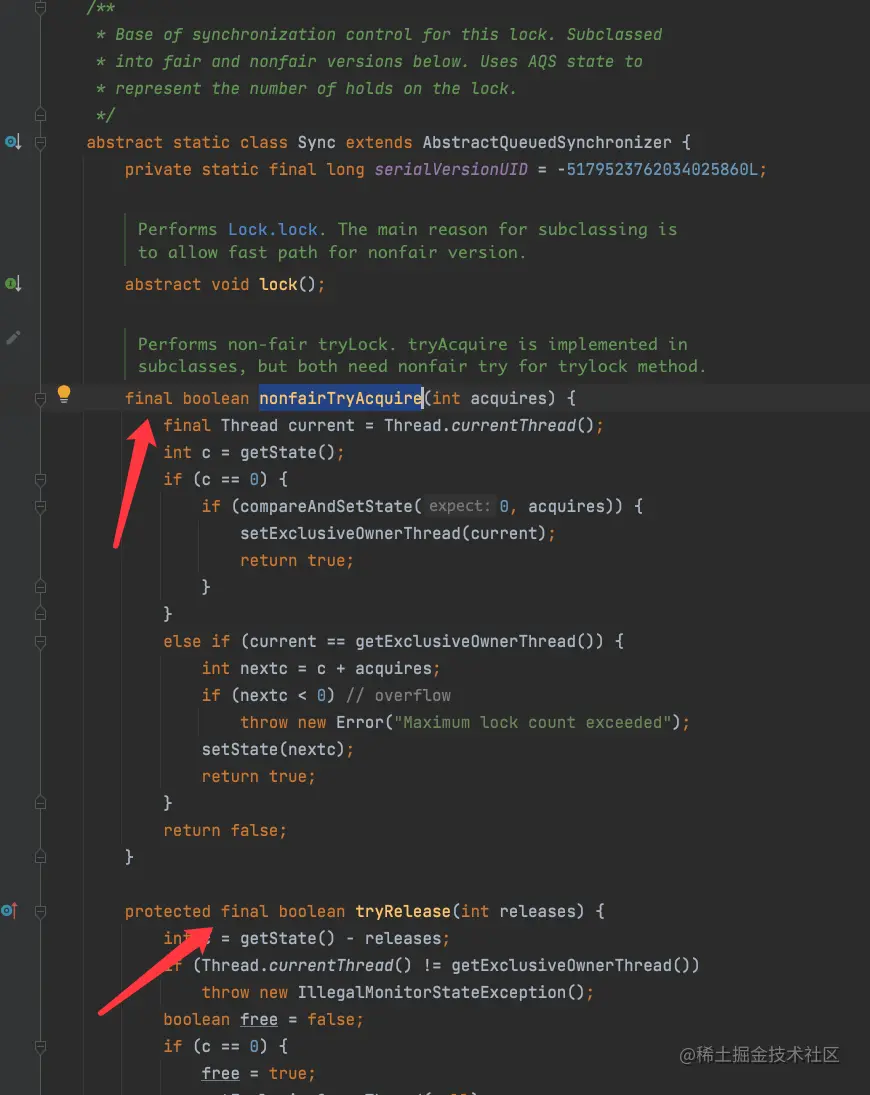Click the "Maximum lock count exceeded" string
Viewport: 870px width, 1095px height.
[x=533, y=722]
